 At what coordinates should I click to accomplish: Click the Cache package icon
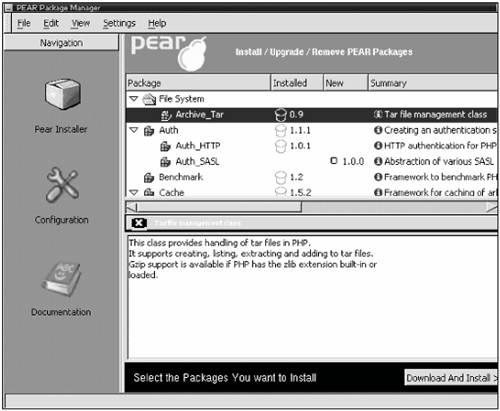pyautogui.click(x=149, y=193)
